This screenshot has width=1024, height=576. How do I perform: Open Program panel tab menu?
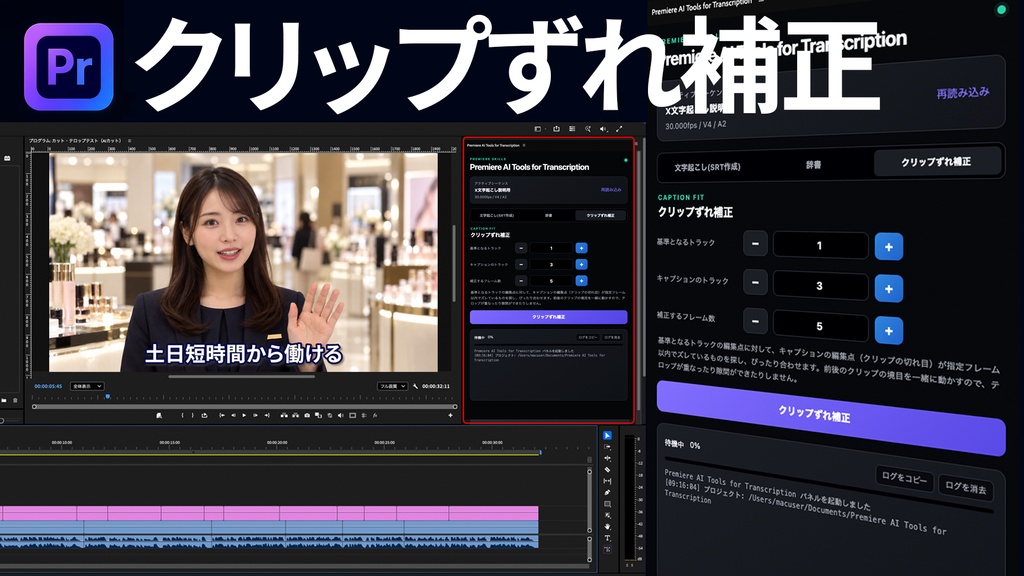[x=129, y=140]
